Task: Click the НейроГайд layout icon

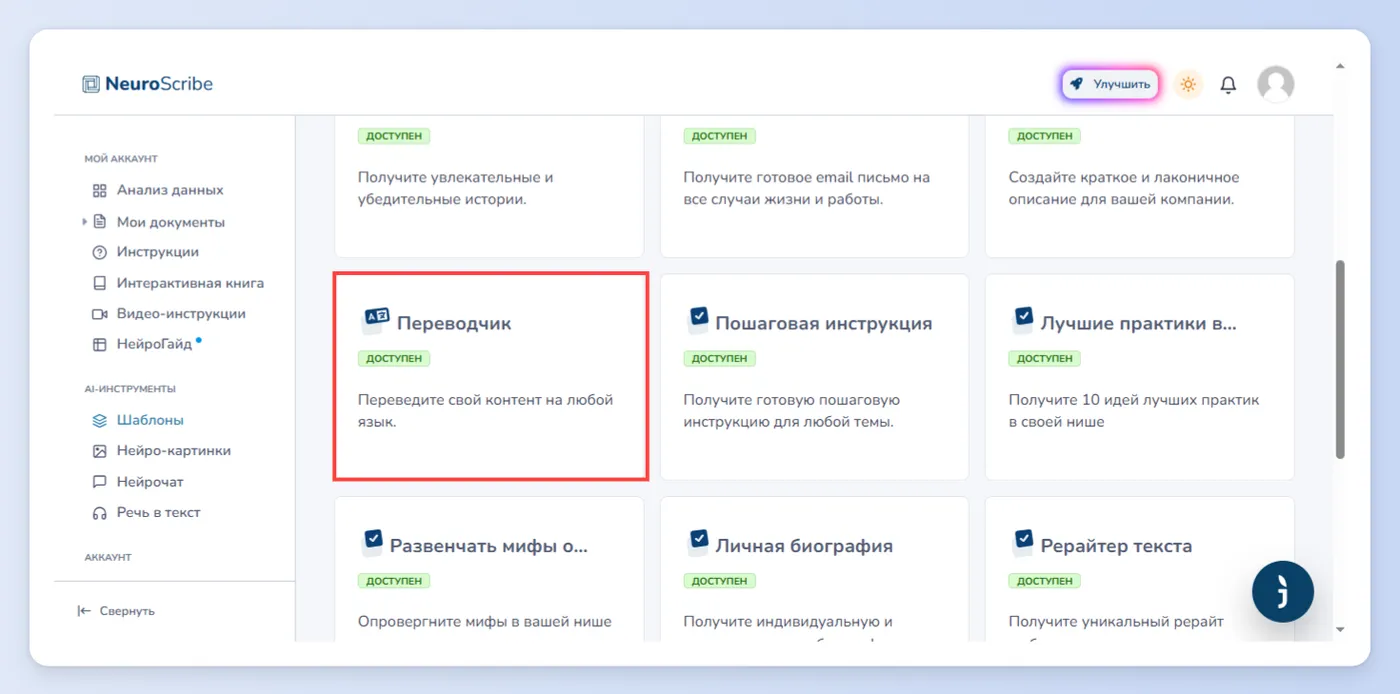Action: [x=99, y=345]
